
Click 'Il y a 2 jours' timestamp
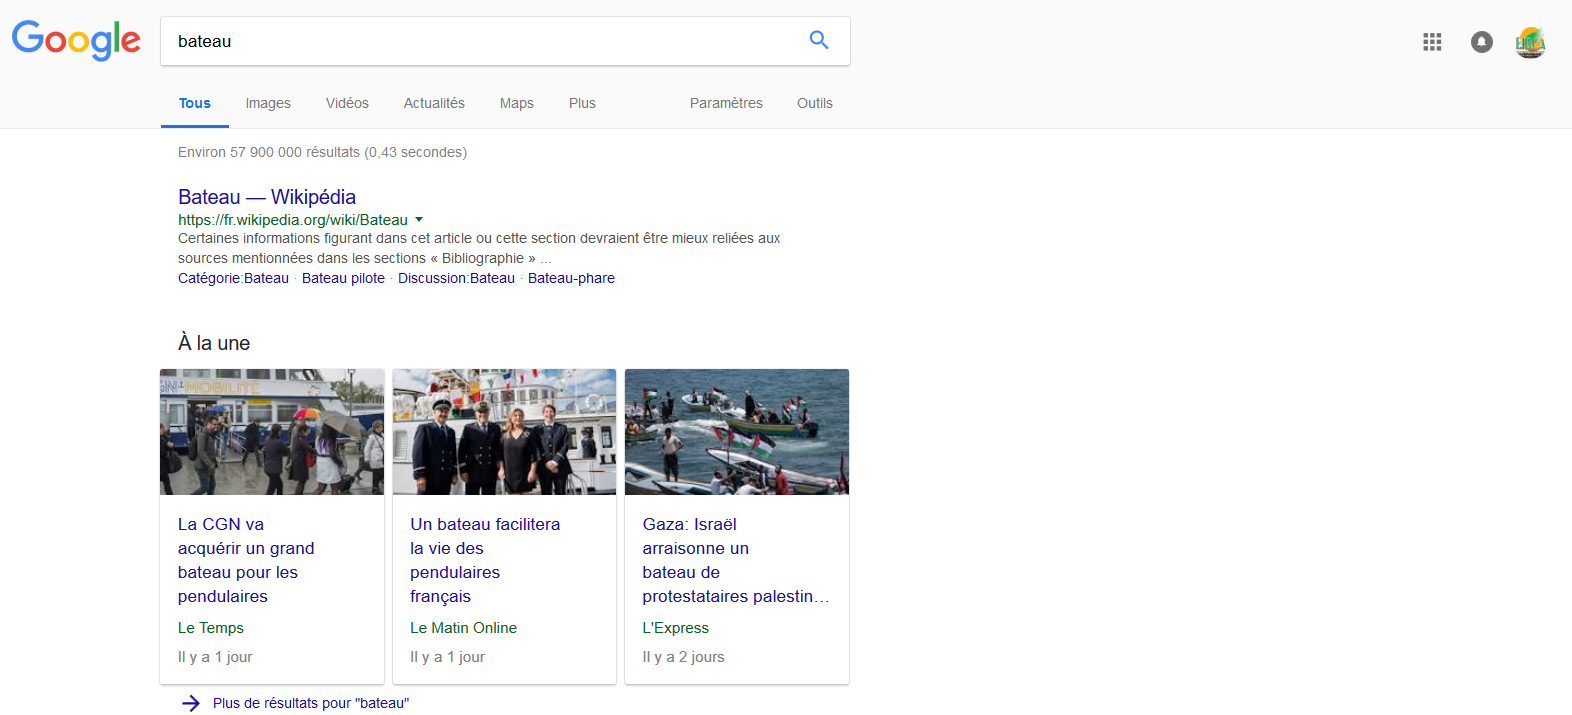pos(683,657)
